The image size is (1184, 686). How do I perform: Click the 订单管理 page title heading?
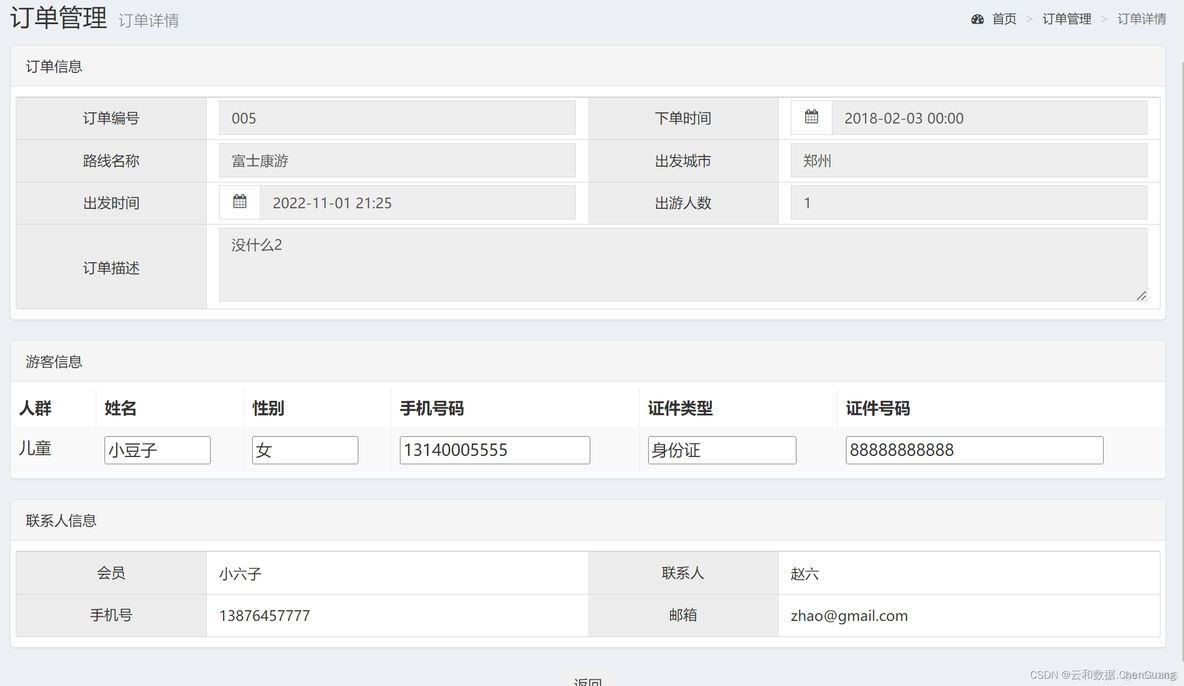click(57, 18)
